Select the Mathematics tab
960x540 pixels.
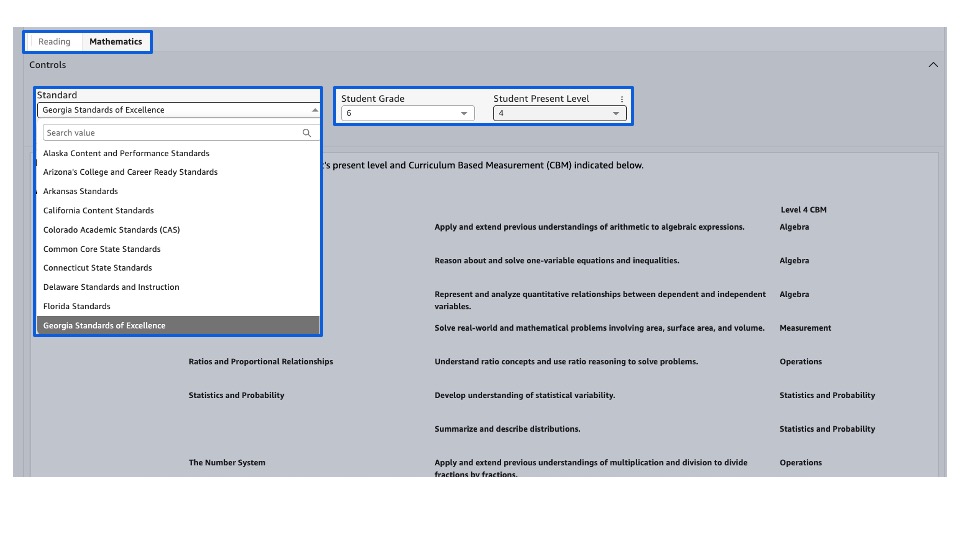(x=116, y=42)
